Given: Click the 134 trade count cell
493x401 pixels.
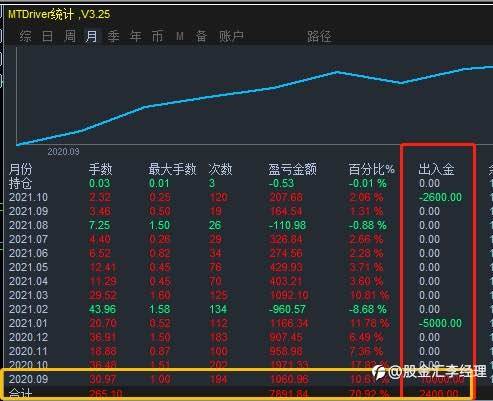Looking at the screenshot, I should [218, 309].
